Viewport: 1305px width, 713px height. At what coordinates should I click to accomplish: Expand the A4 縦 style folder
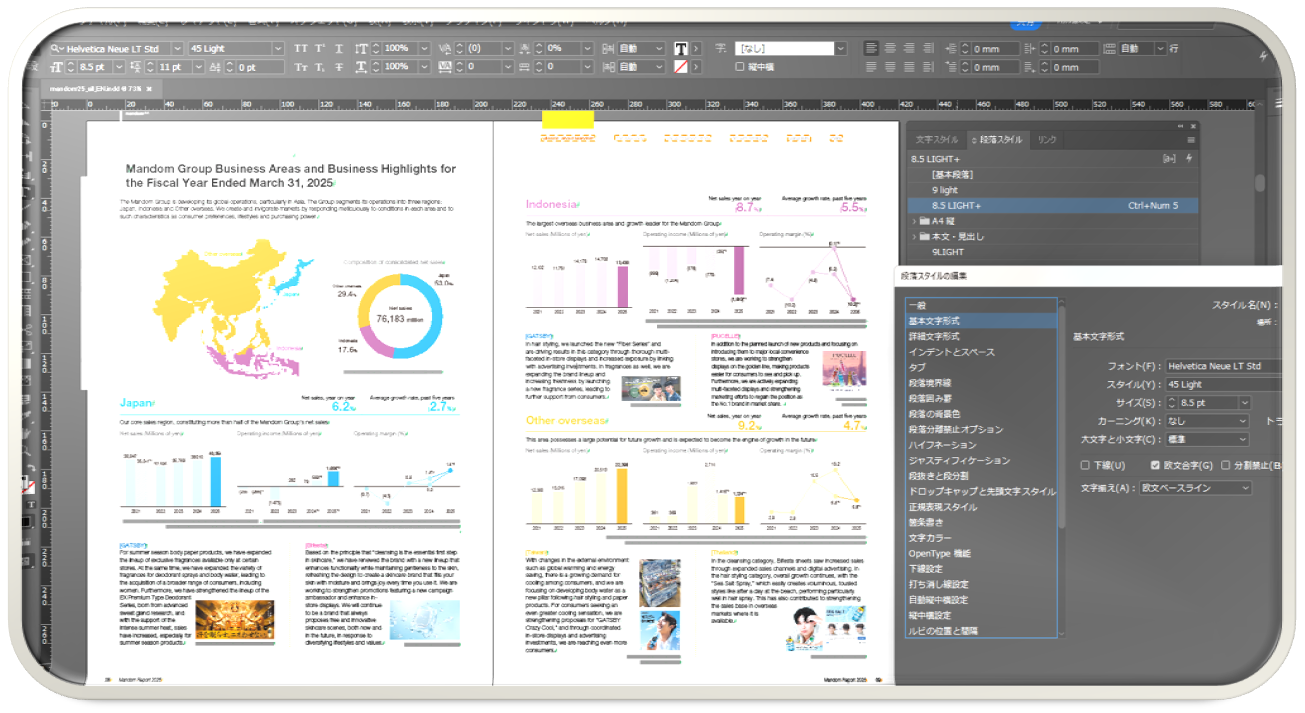coord(915,221)
